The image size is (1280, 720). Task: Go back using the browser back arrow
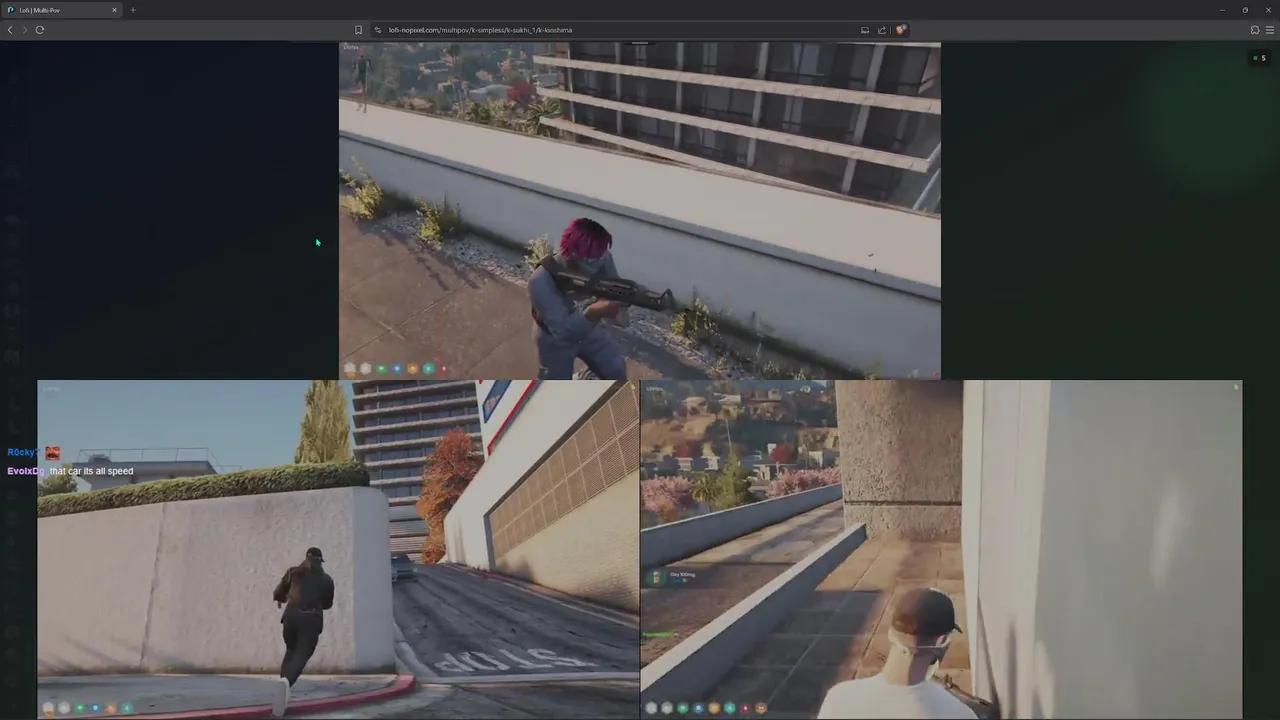[10, 30]
